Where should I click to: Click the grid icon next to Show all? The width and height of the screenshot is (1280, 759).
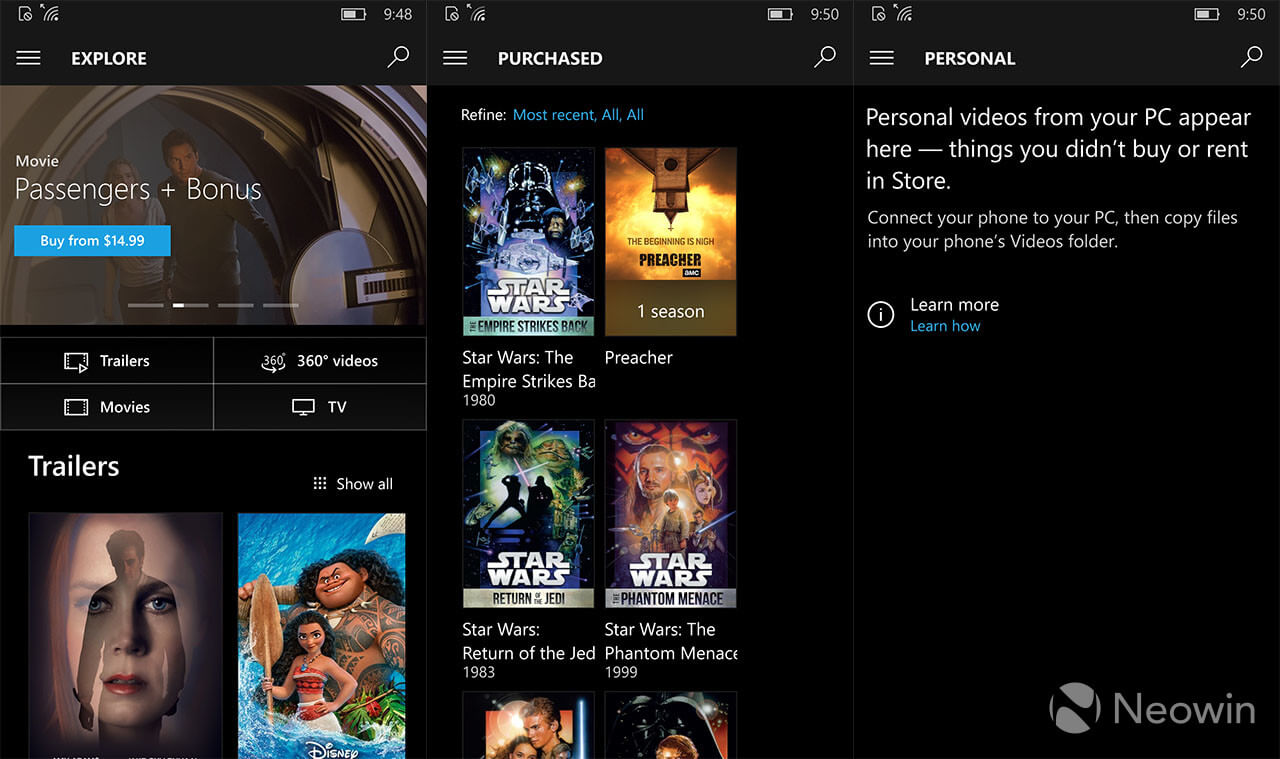point(320,484)
